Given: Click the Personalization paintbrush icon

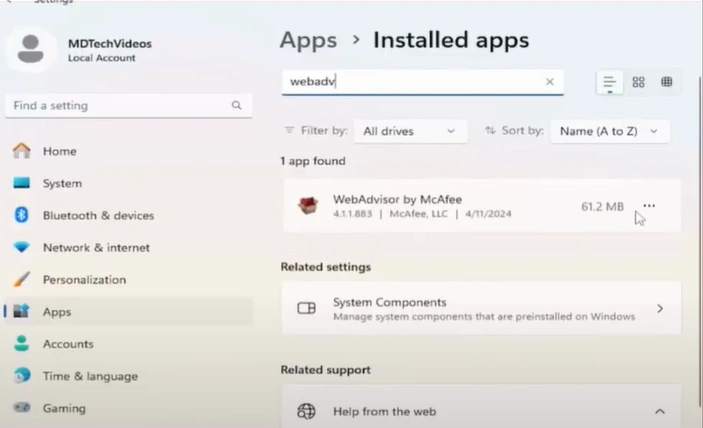Looking at the screenshot, I should 21,279.
